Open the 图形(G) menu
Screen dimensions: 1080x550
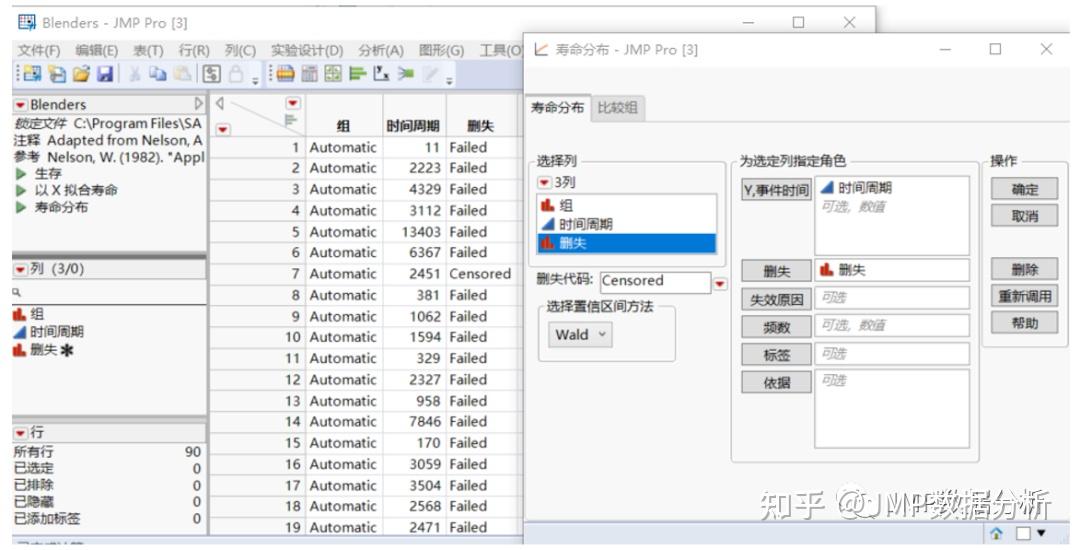pyautogui.click(x=442, y=51)
